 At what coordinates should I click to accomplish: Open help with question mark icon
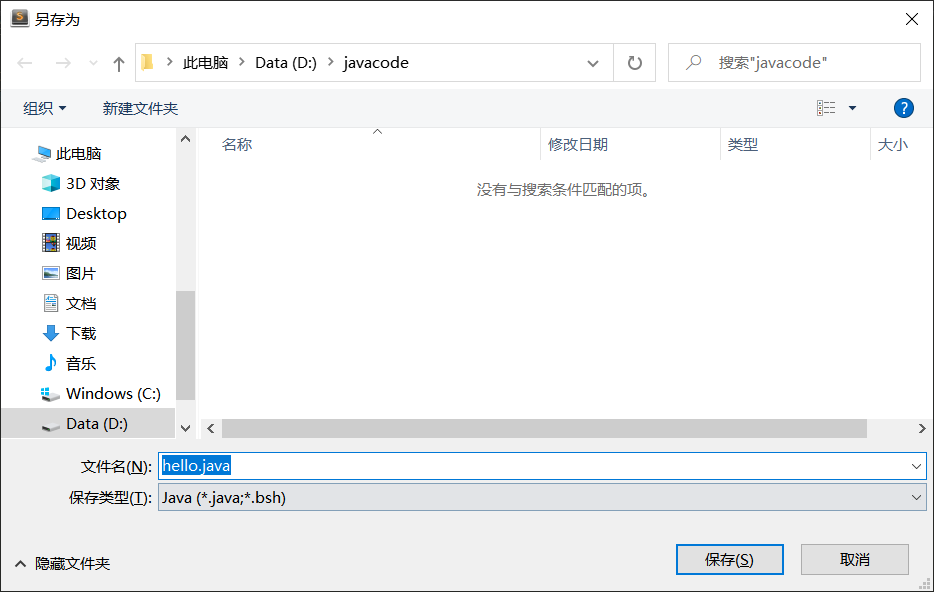[904, 108]
